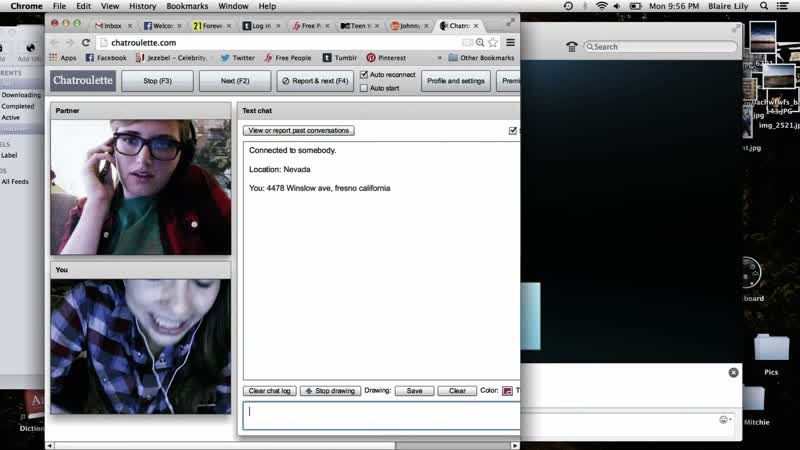
Task: Click the zoom magnifier in address bar
Action: coord(480,42)
